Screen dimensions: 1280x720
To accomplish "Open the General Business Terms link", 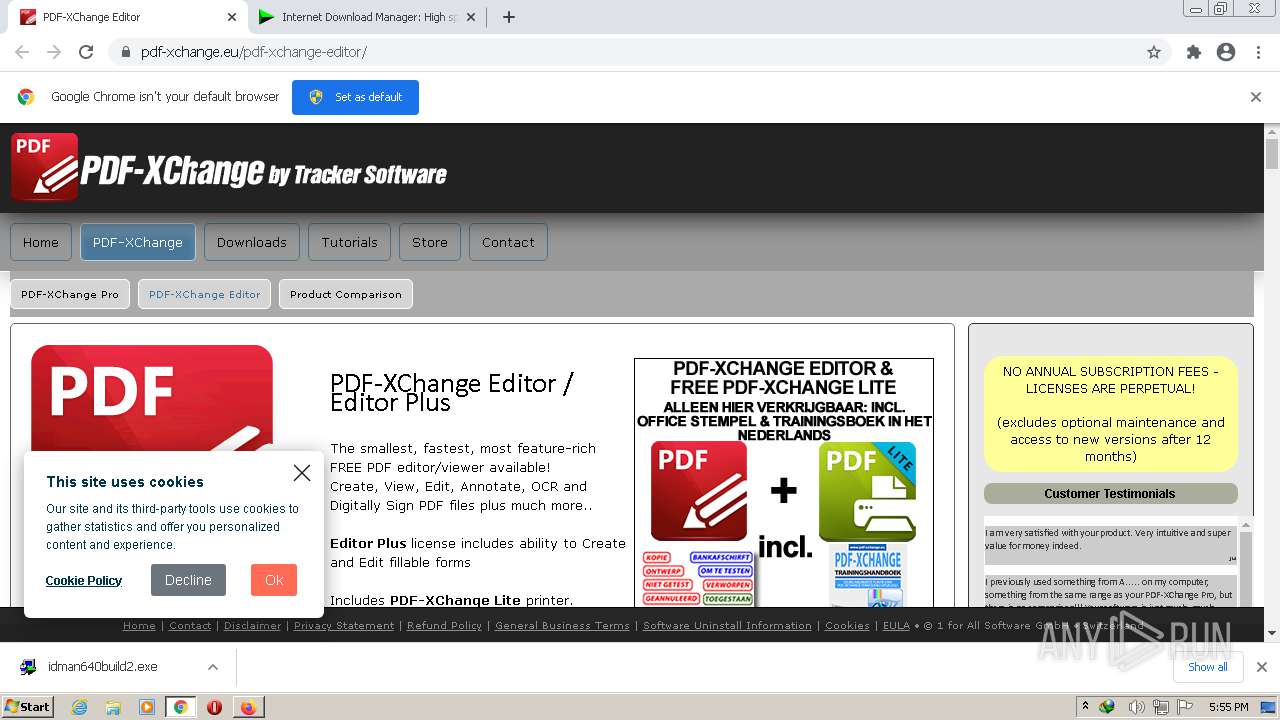I will point(563,625).
